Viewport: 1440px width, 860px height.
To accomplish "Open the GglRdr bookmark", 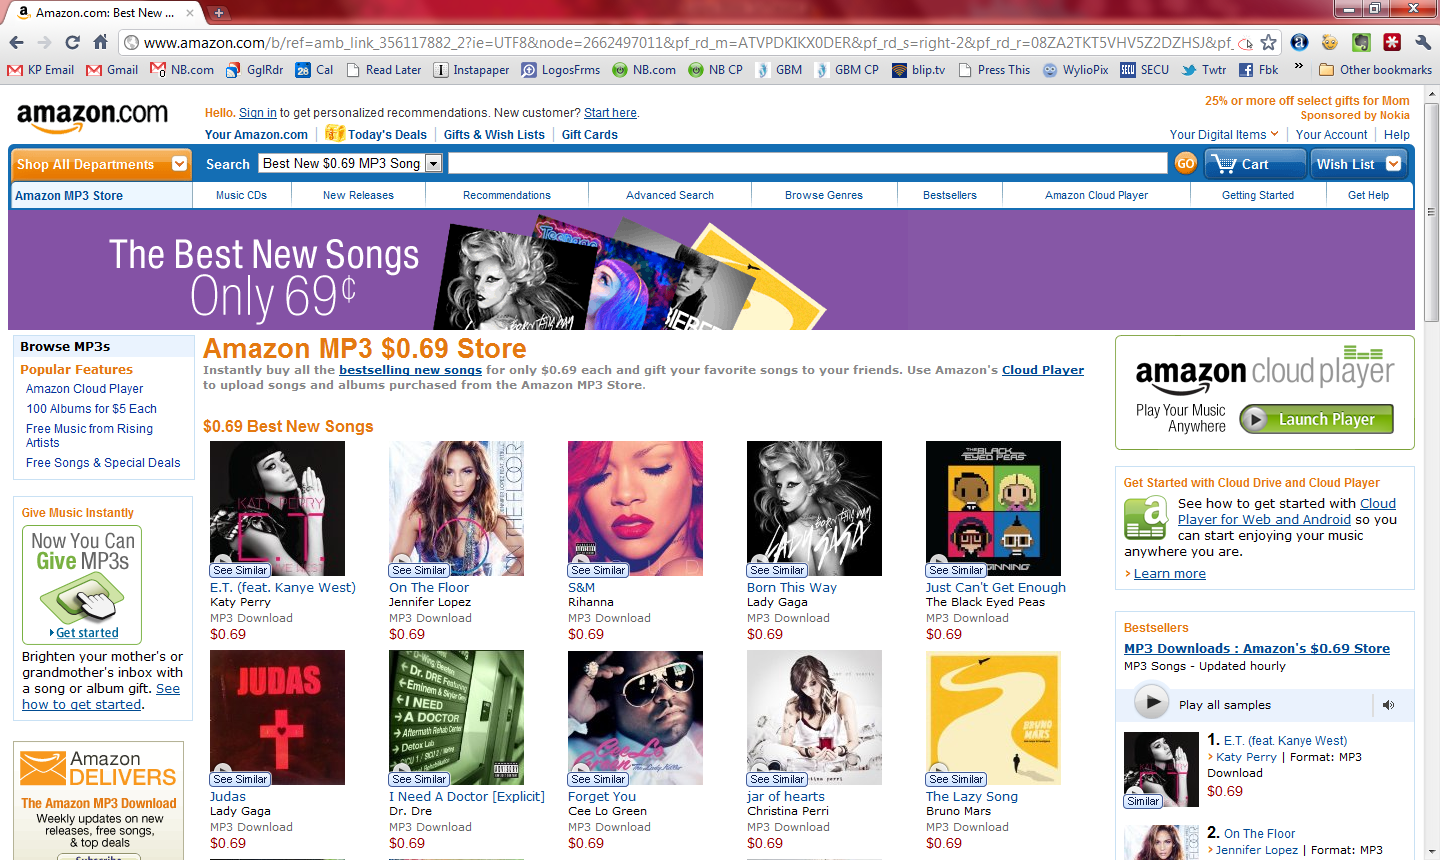I will click(x=255, y=70).
